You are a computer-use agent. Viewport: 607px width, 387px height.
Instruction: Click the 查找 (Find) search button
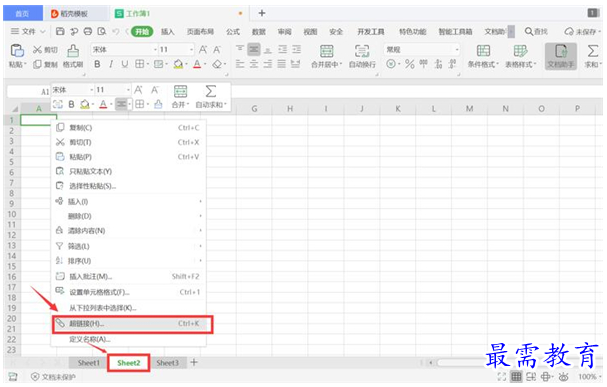[x=536, y=32]
